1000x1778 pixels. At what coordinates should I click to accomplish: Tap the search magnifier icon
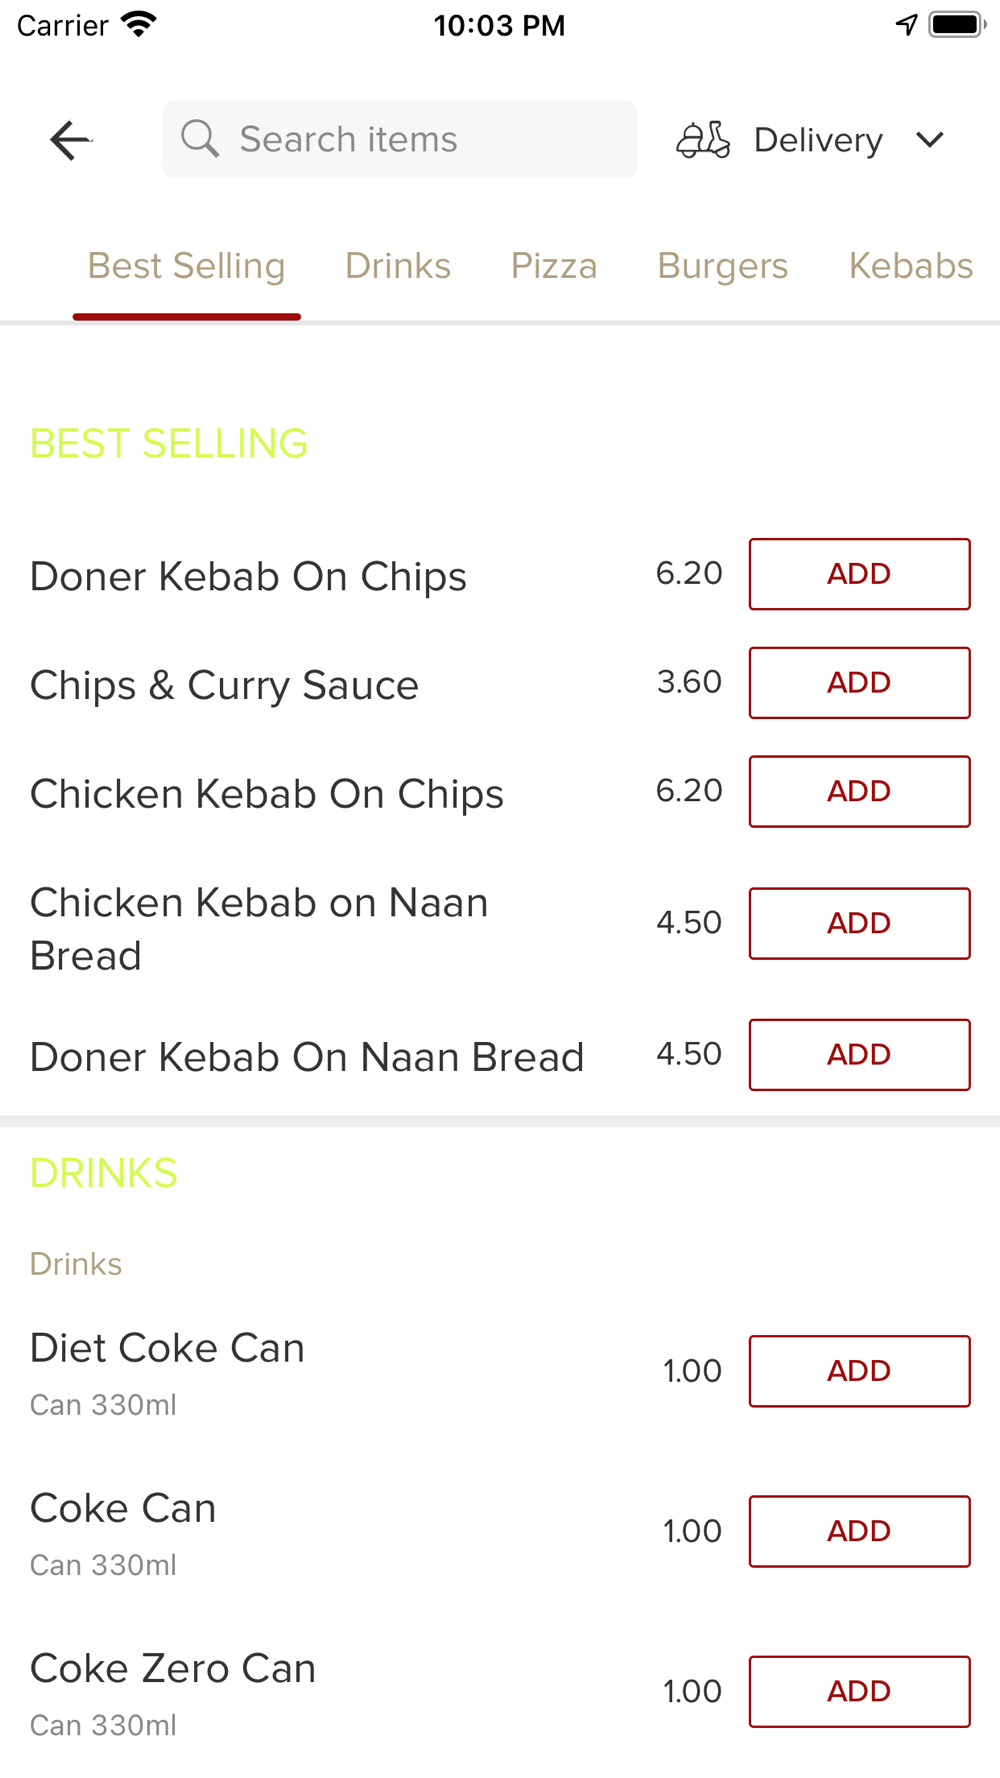point(200,139)
